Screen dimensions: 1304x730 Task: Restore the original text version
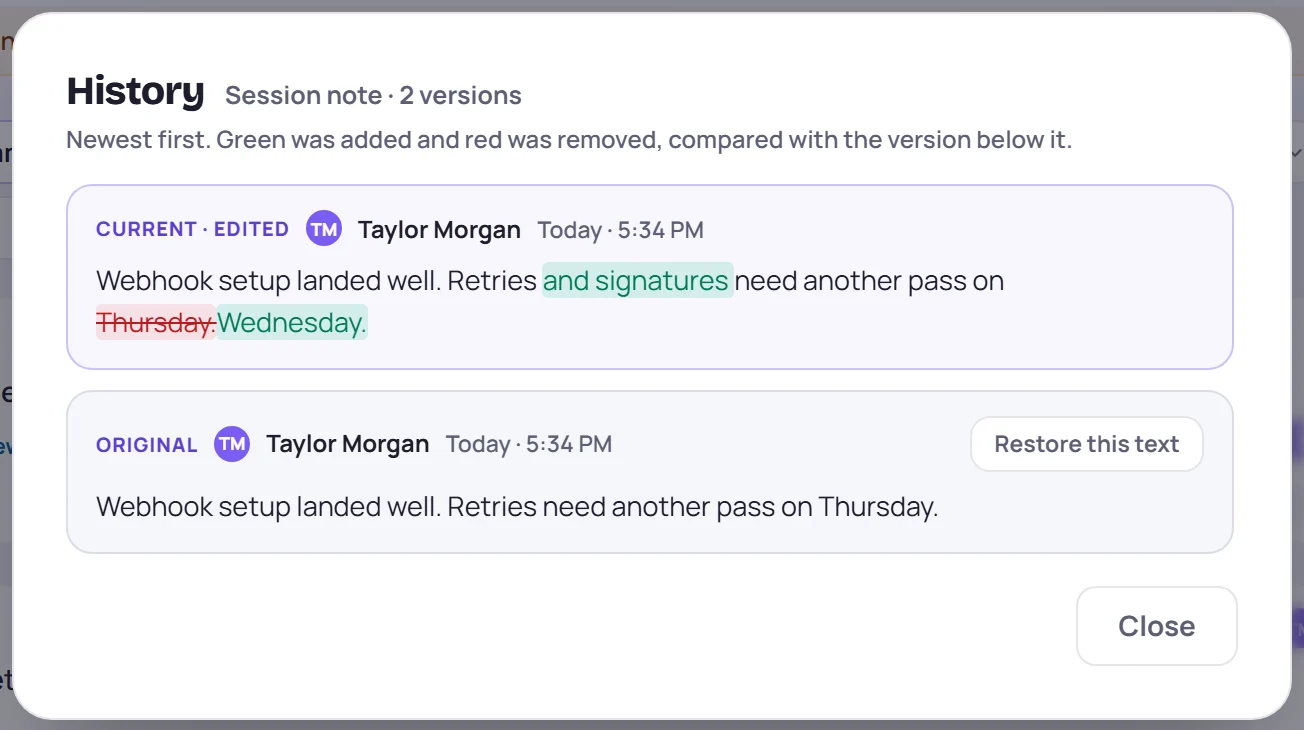tap(1087, 444)
